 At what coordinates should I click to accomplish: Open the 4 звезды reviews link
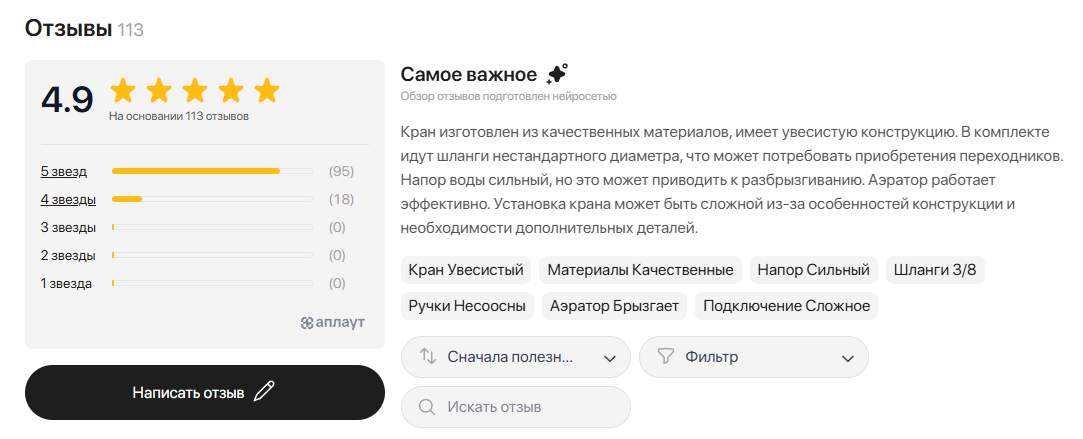point(68,199)
